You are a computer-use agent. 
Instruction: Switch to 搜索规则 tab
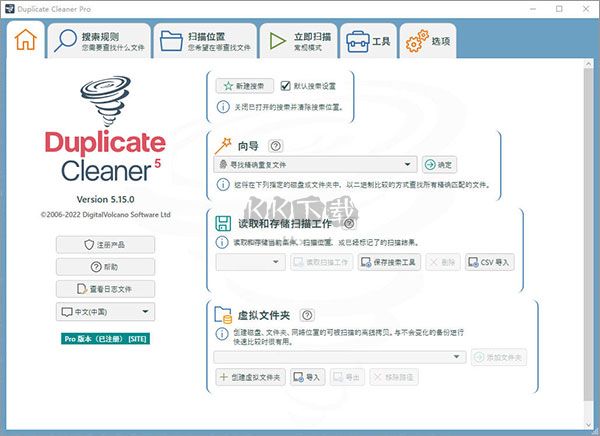99,41
